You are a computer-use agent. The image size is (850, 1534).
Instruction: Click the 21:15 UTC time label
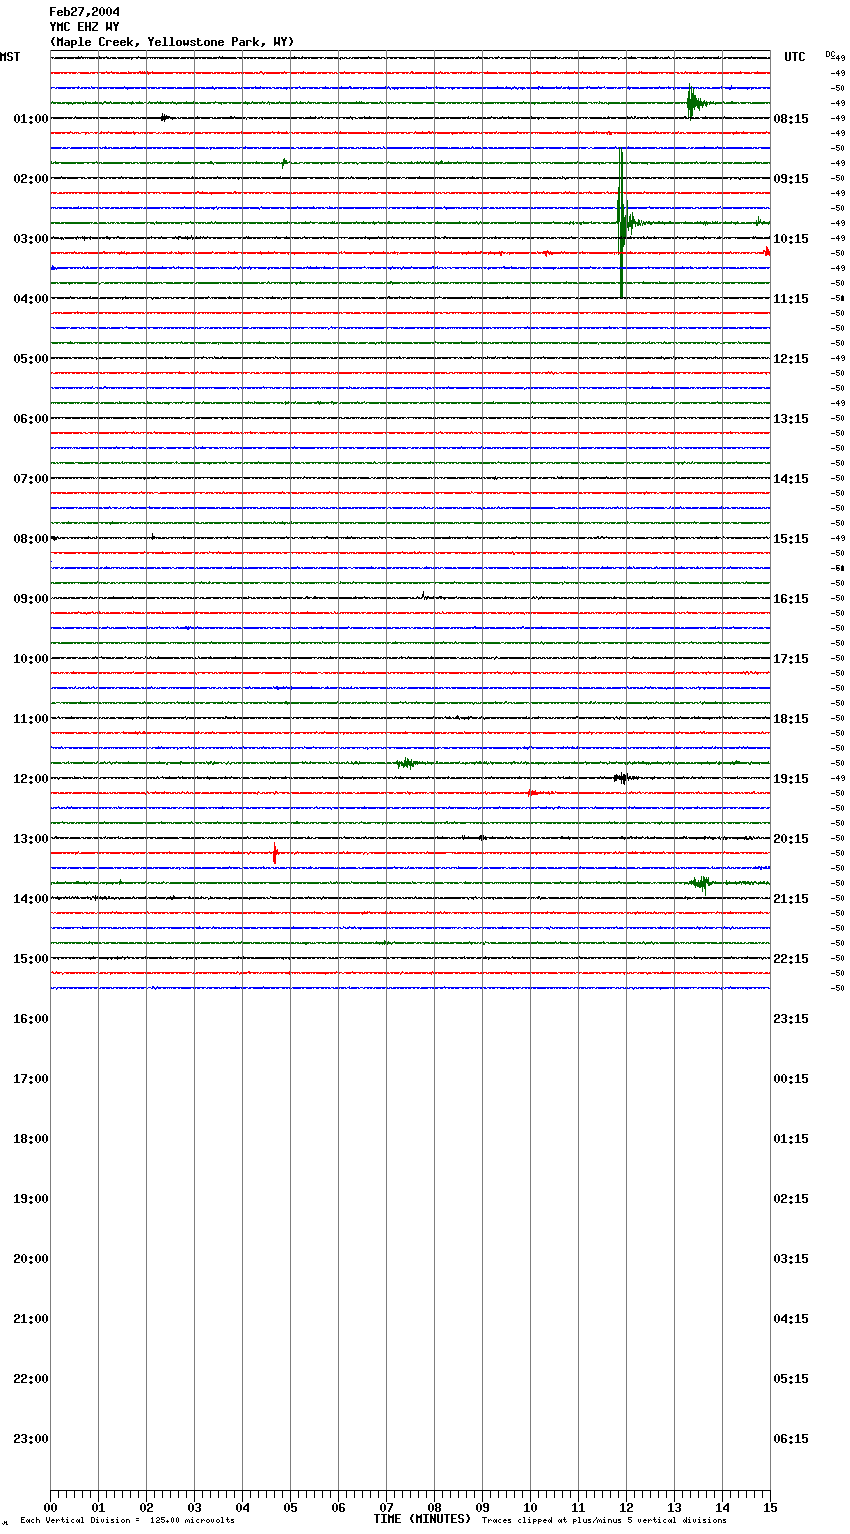[x=791, y=899]
